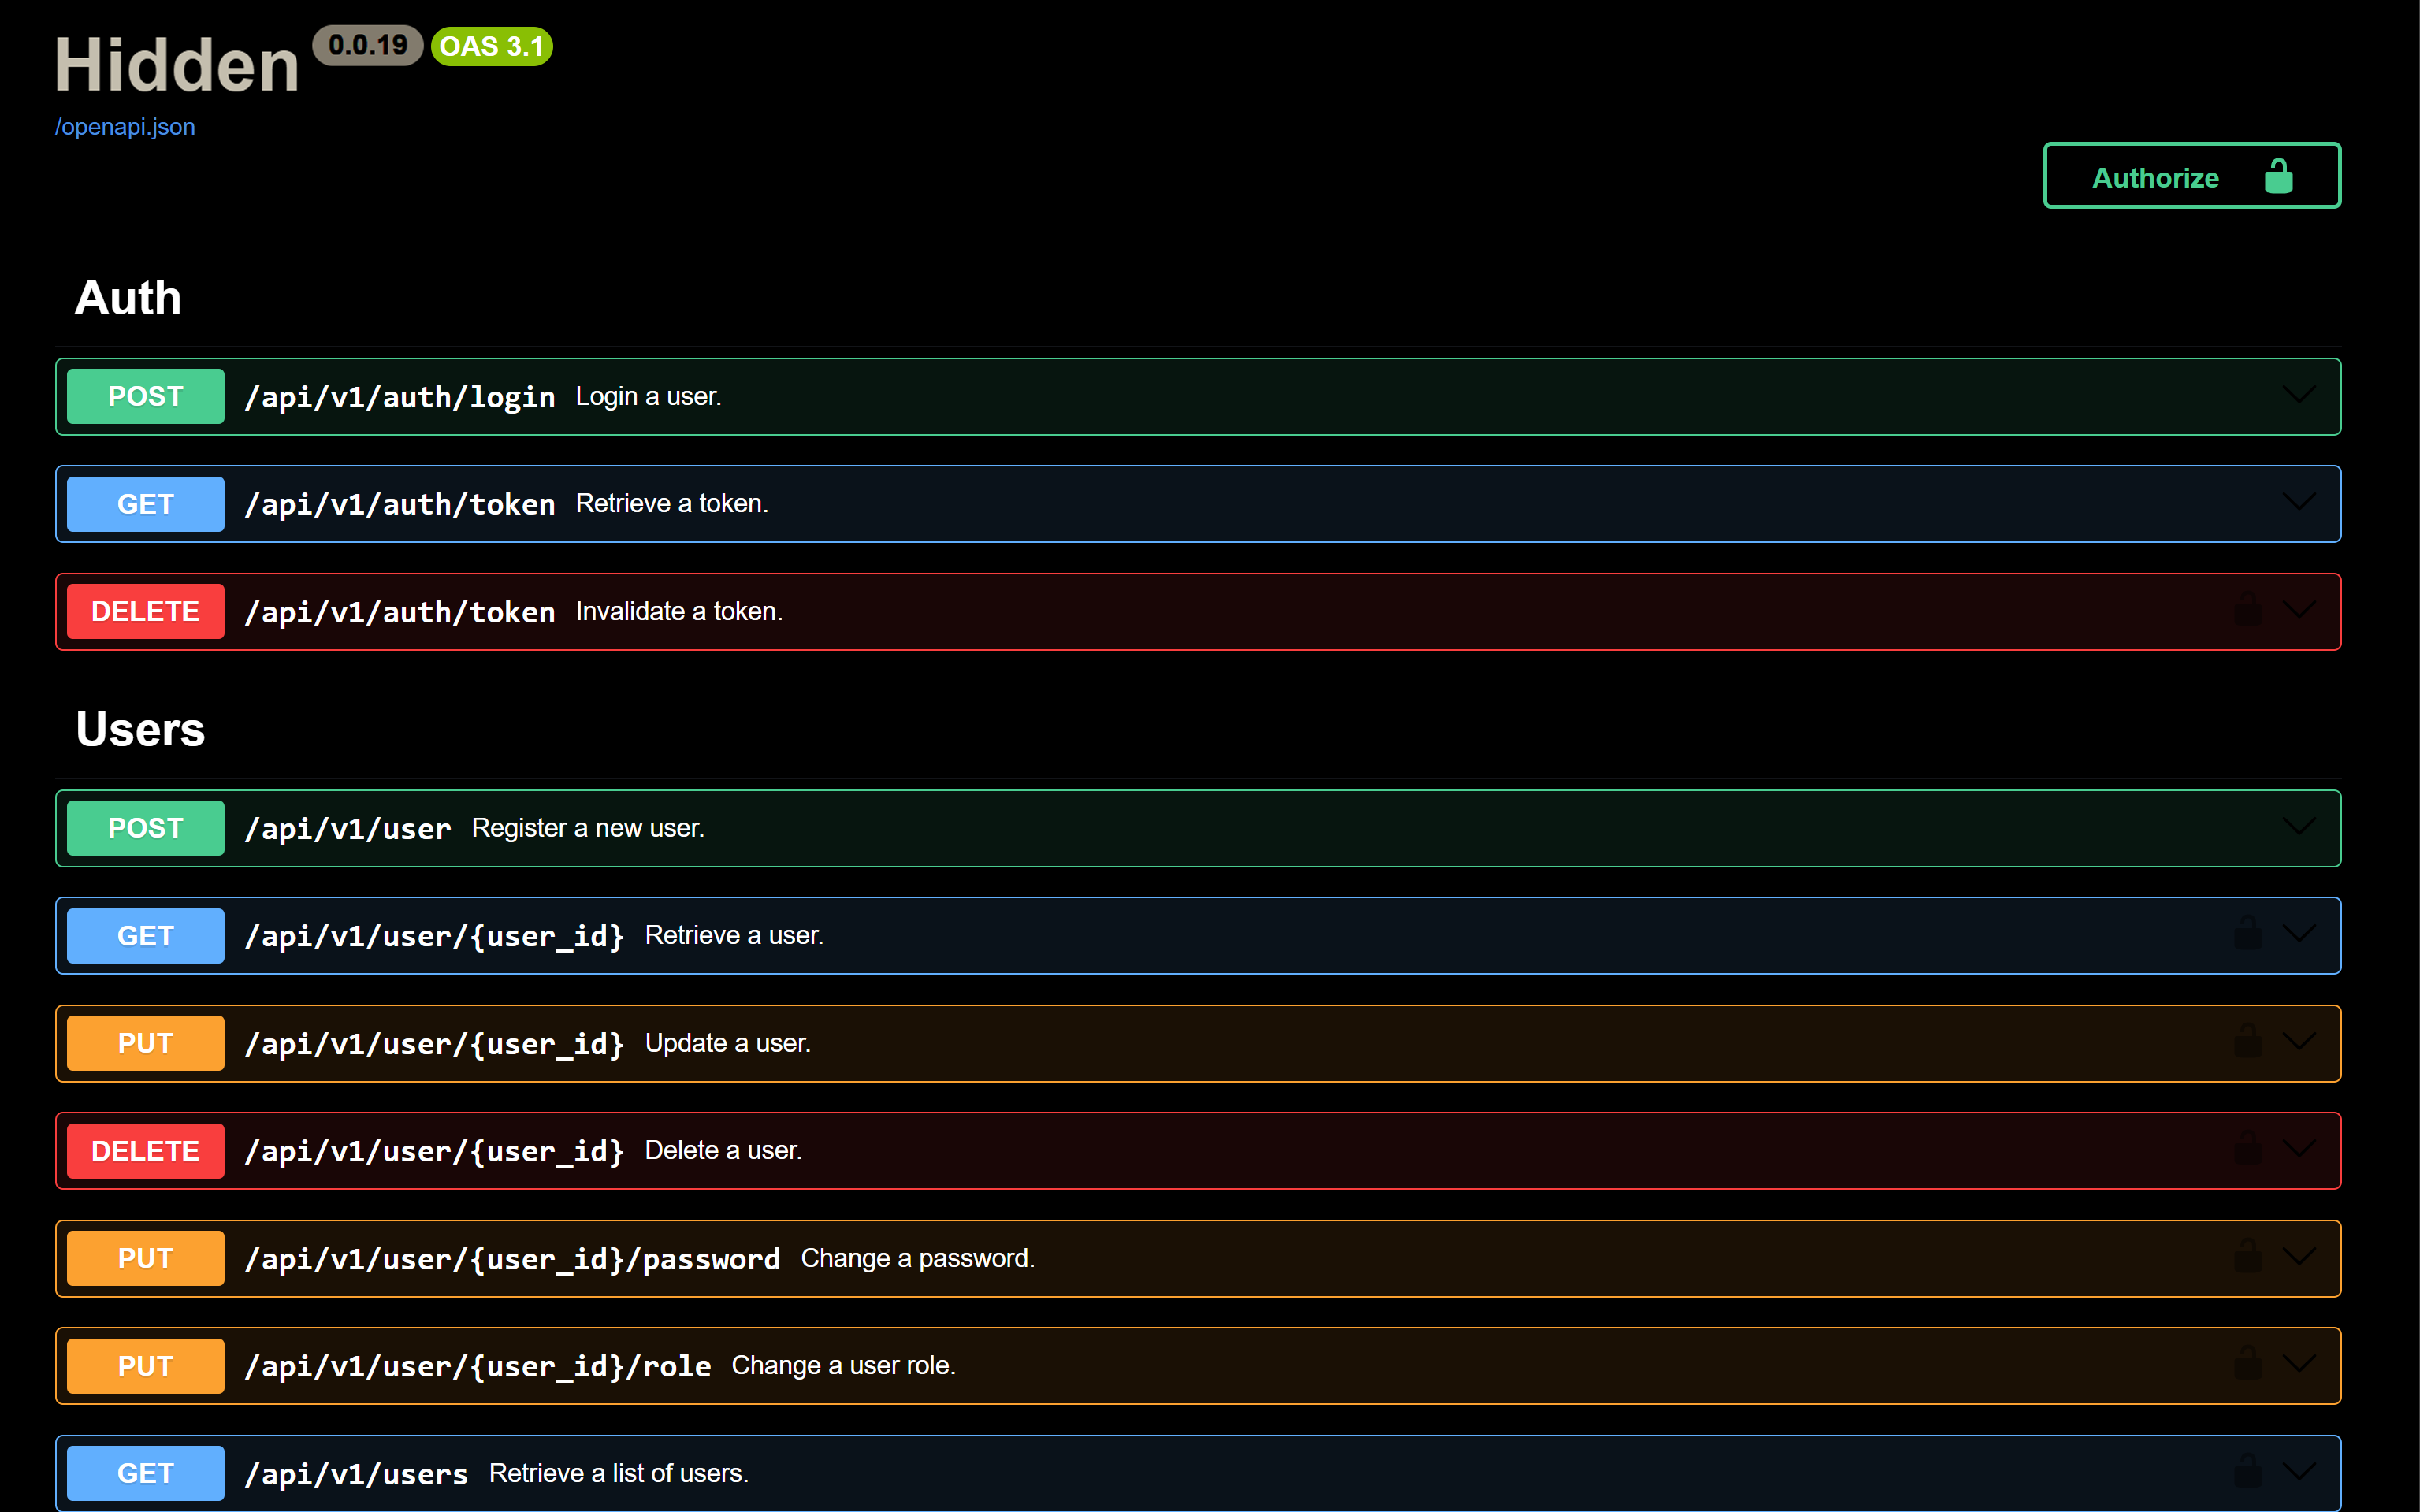Click the DELETE badge for auth/token

pos(145,611)
